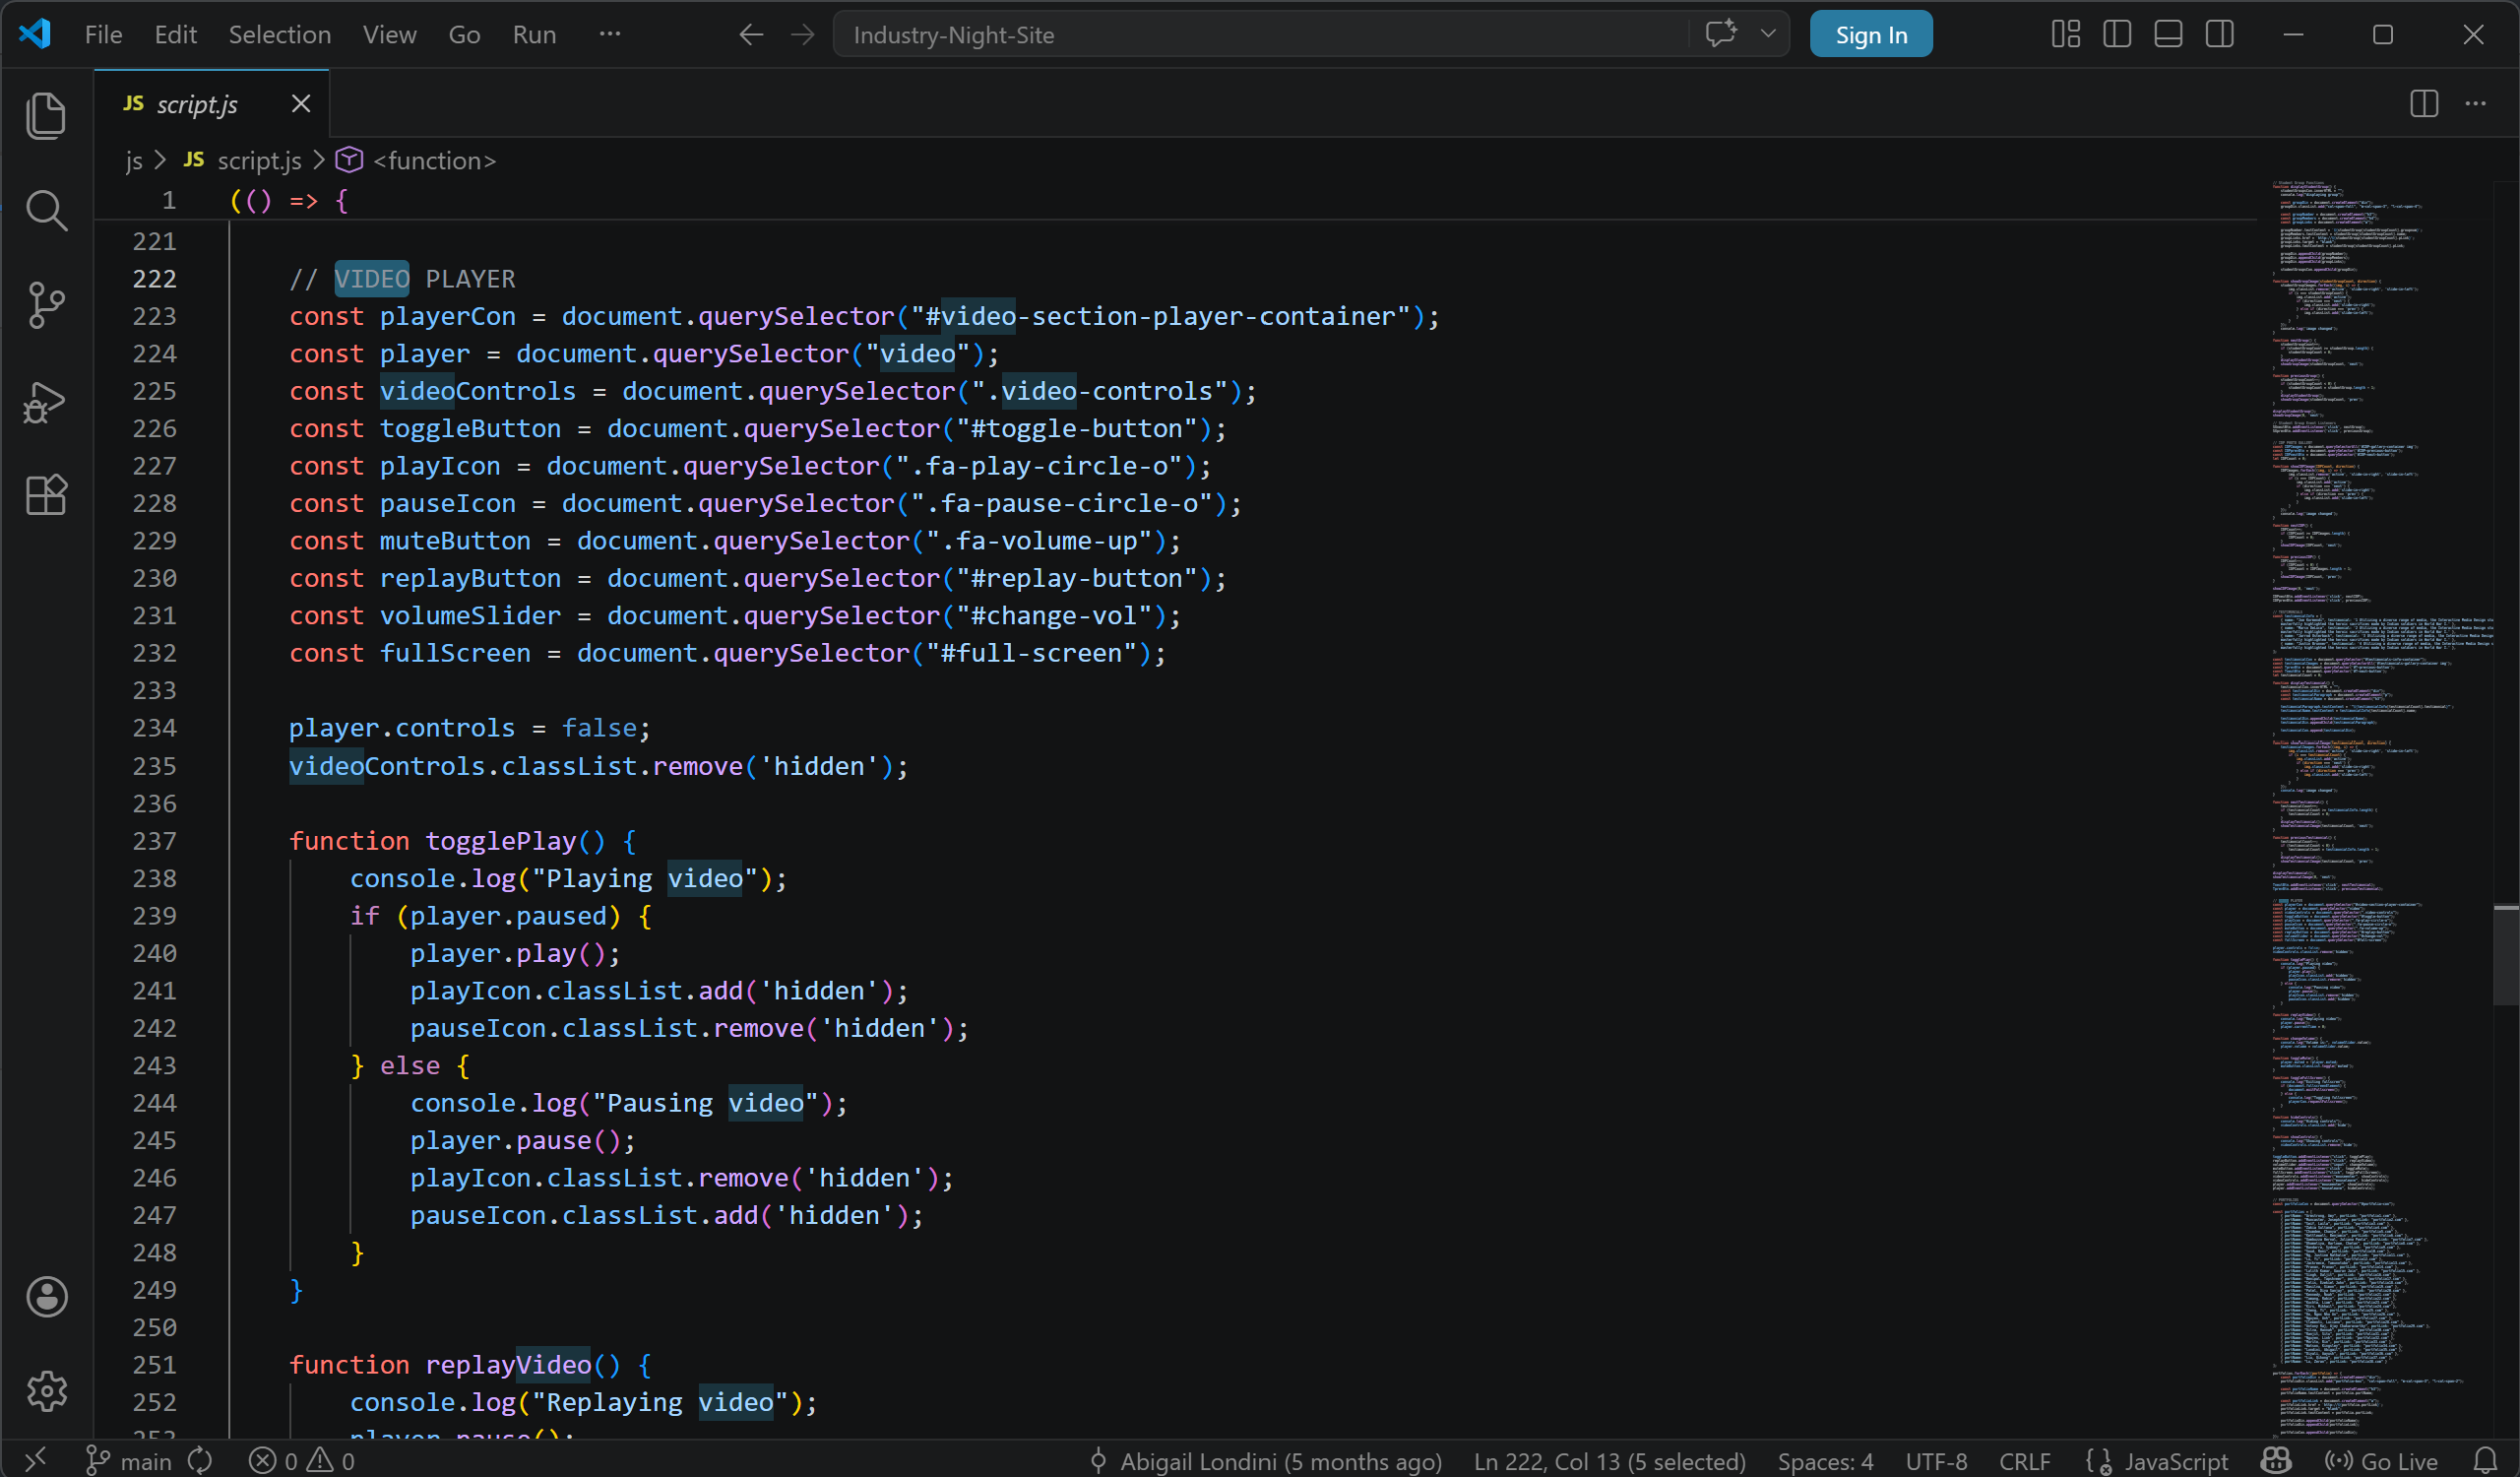The height and width of the screenshot is (1477, 2520).
Task: Expand the chat dropdown arrow in title bar
Action: [1768, 34]
